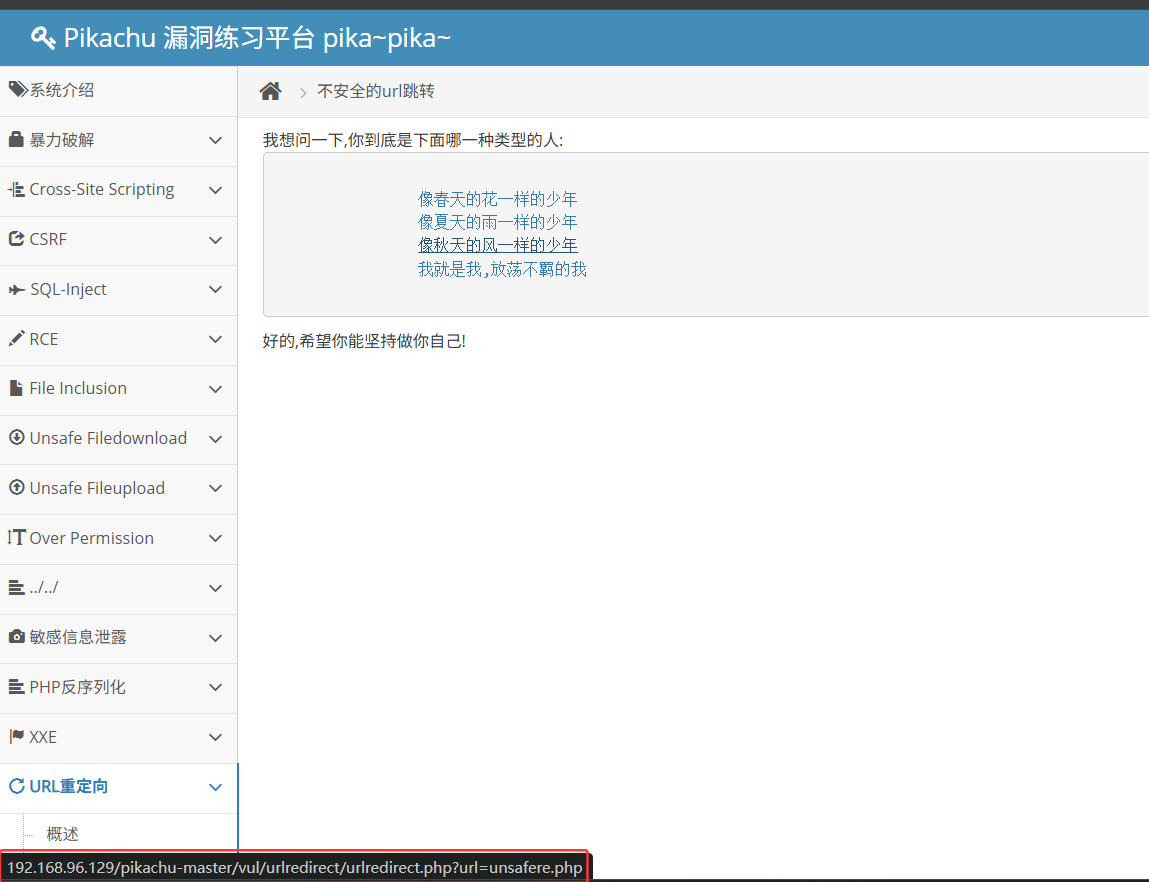
Task: Expand the XXE chevron
Action: pos(215,737)
